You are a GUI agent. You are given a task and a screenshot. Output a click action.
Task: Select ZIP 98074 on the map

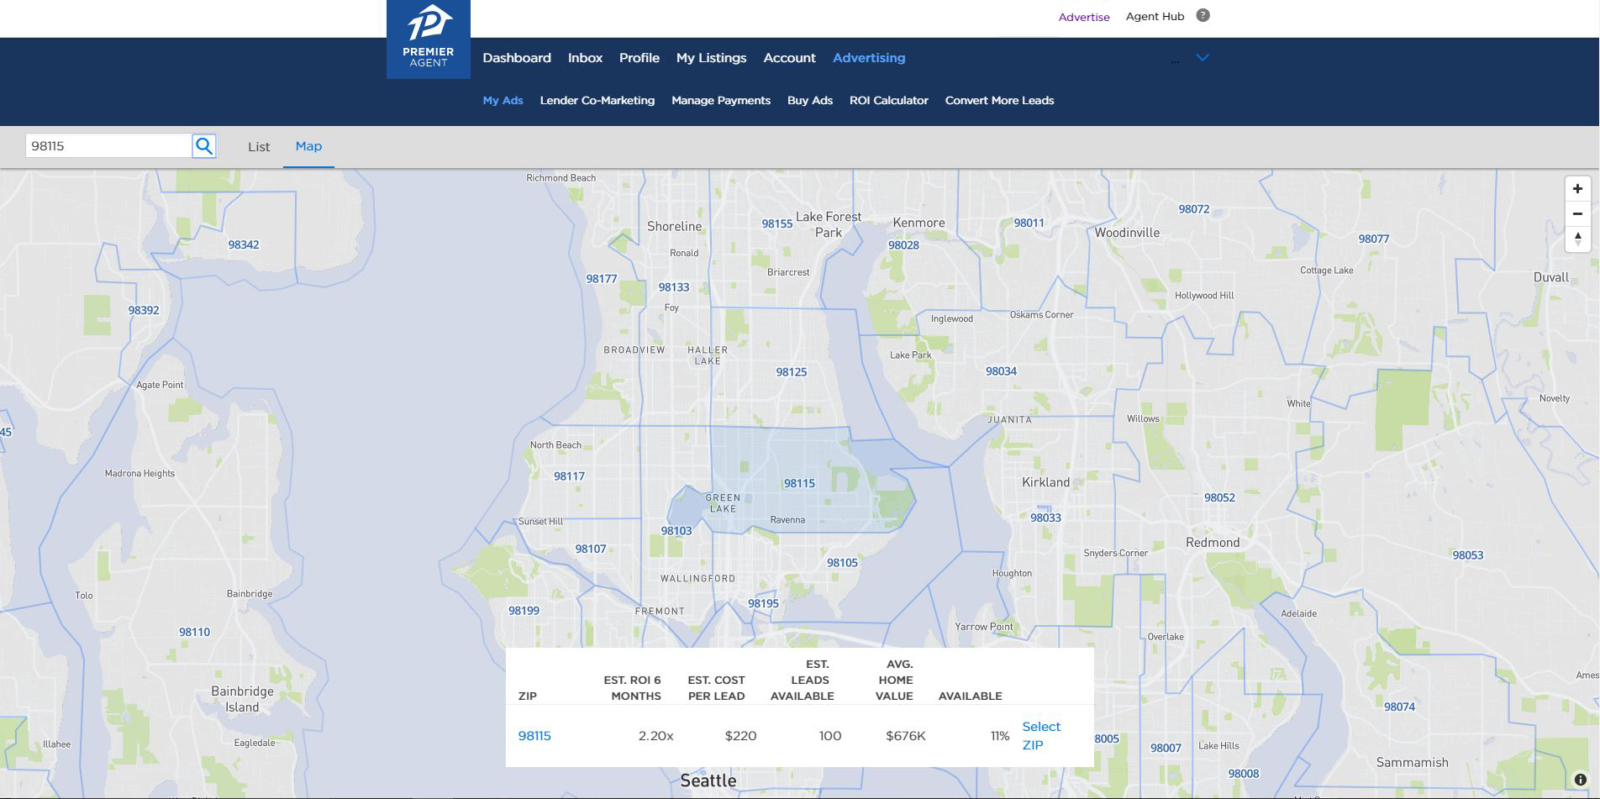coord(1399,707)
